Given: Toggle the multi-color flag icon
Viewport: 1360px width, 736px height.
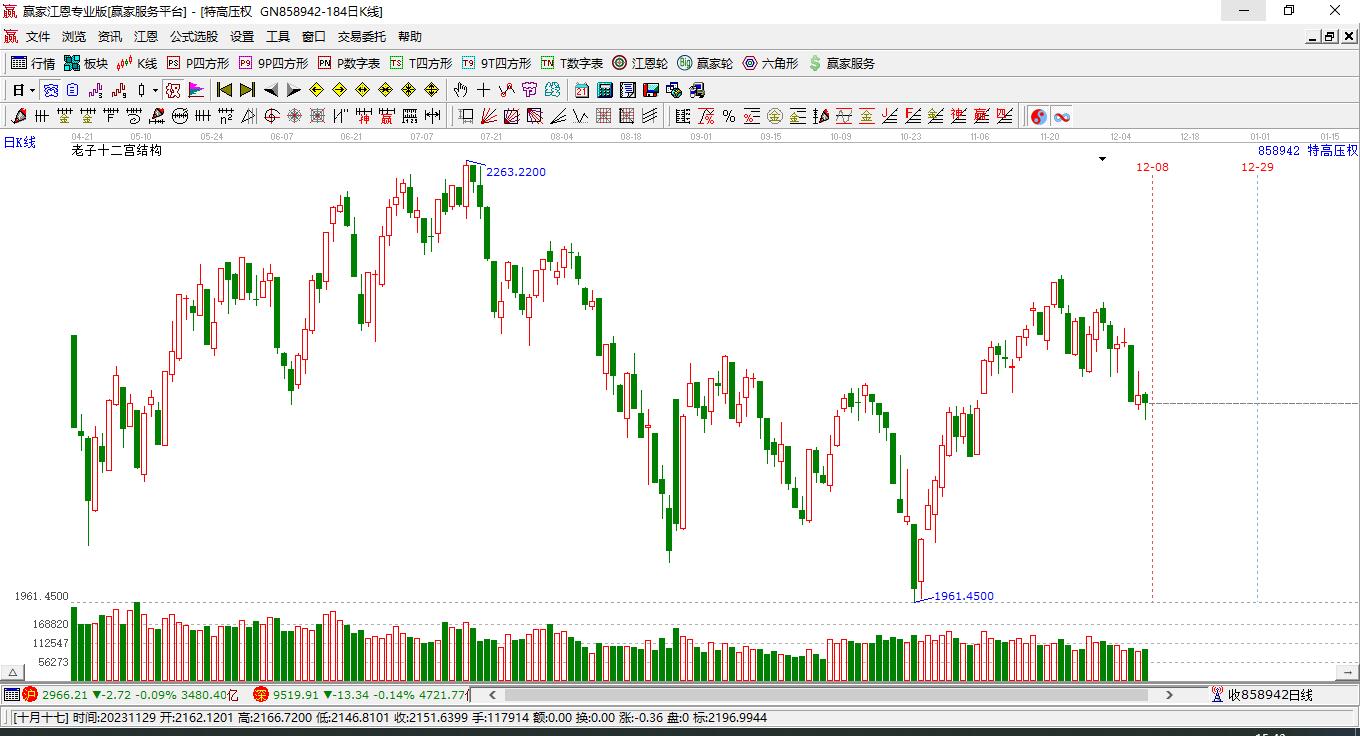Looking at the screenshot, I should [x=196, y=90].
